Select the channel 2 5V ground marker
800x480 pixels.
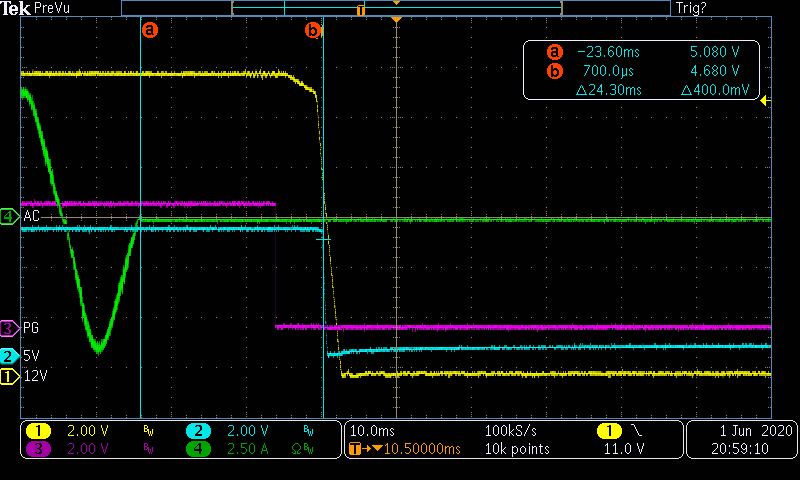coord(9,356)
